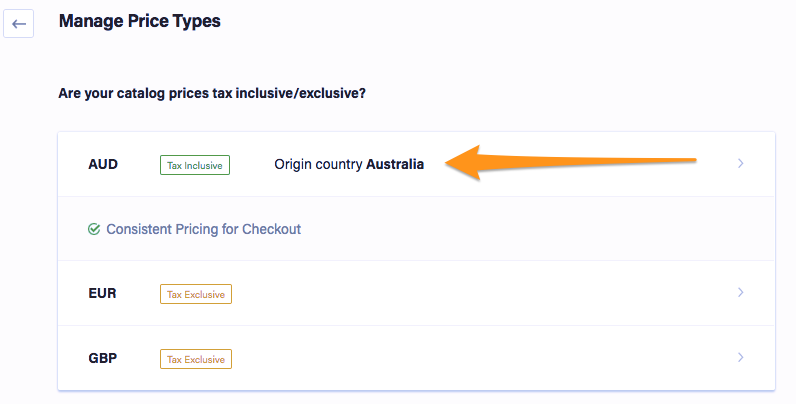Viewport: 796px width, 404px height.
Task: Select the AUD Tax Inclusive badge
Action: coord(195,165)
